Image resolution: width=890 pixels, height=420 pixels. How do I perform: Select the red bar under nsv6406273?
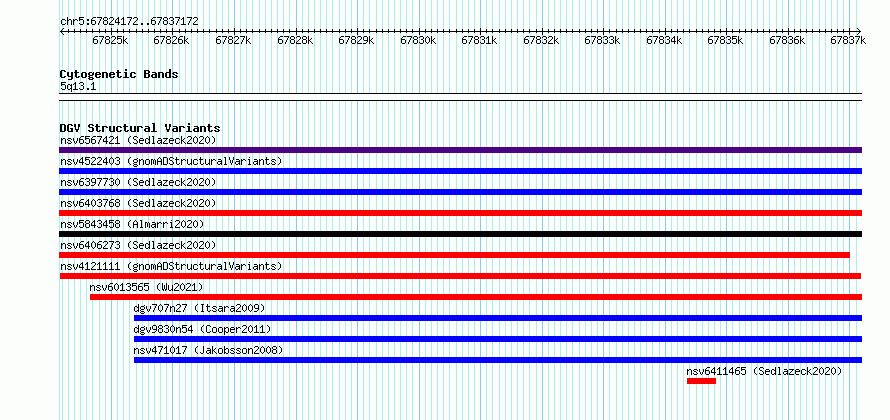tap(454, 255)
